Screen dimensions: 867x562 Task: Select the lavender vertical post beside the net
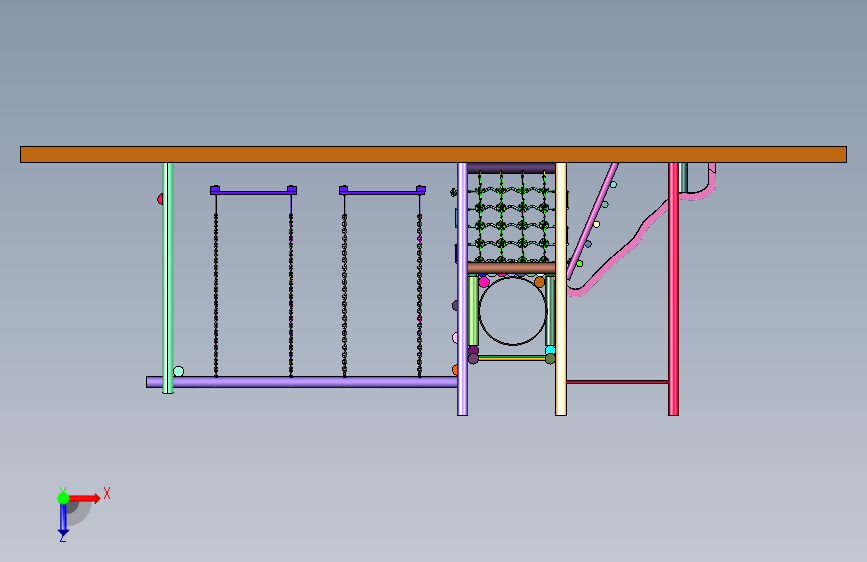[x=462, y=289]
